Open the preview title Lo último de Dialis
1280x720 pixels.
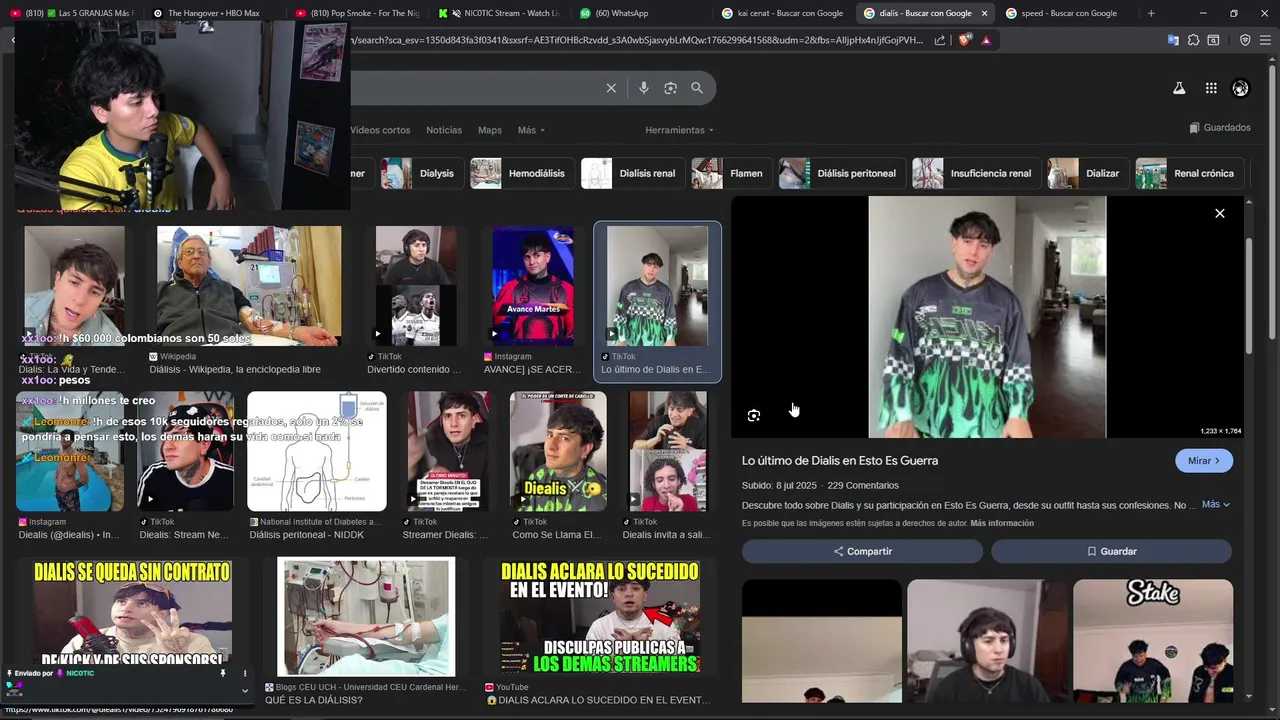pyautogui.click(x=840, y=461)
